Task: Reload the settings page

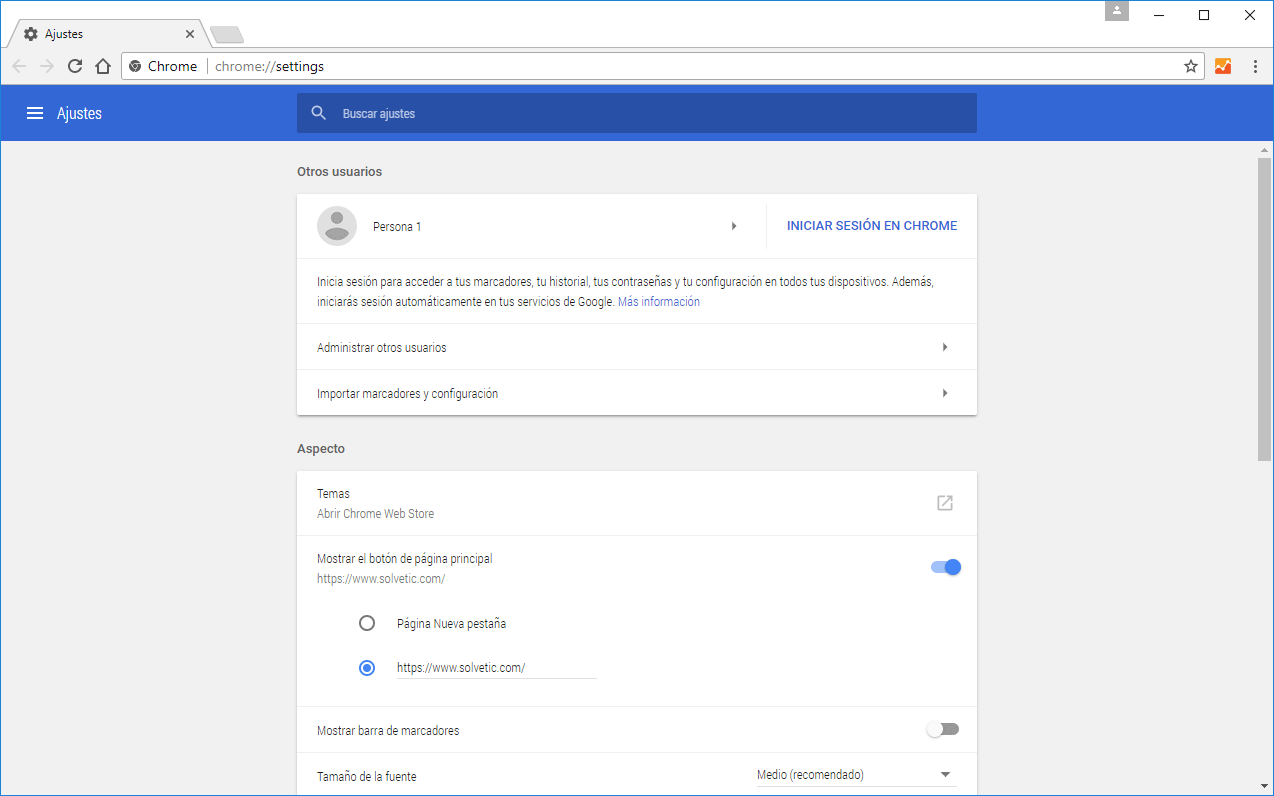Action: 75,66
